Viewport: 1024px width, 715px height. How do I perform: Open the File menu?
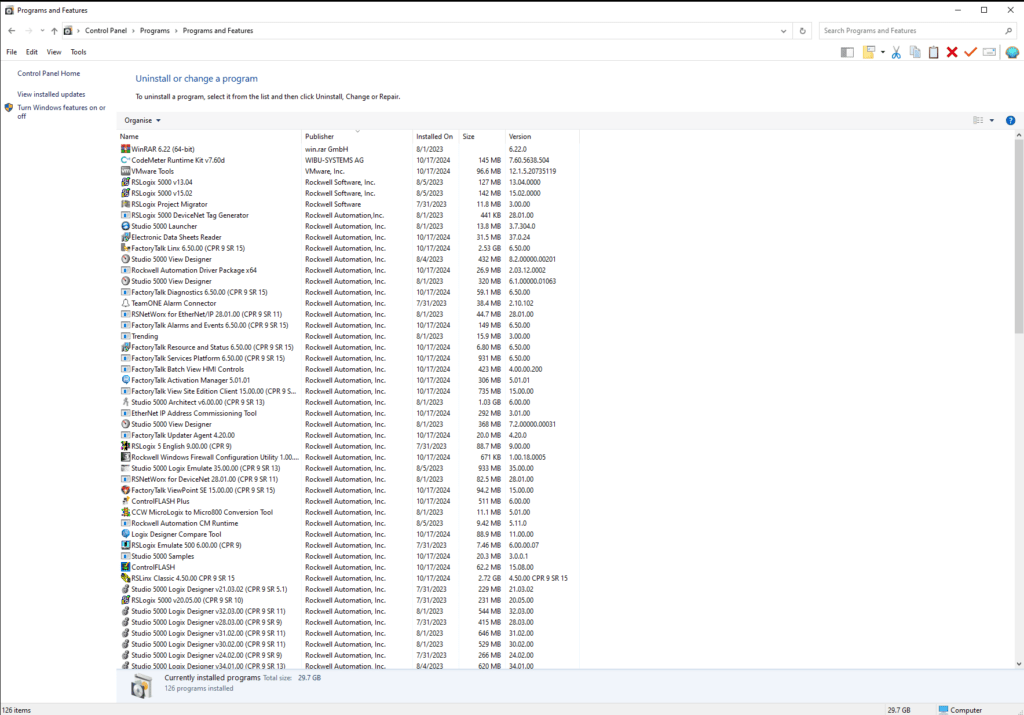tap(12, 52)
